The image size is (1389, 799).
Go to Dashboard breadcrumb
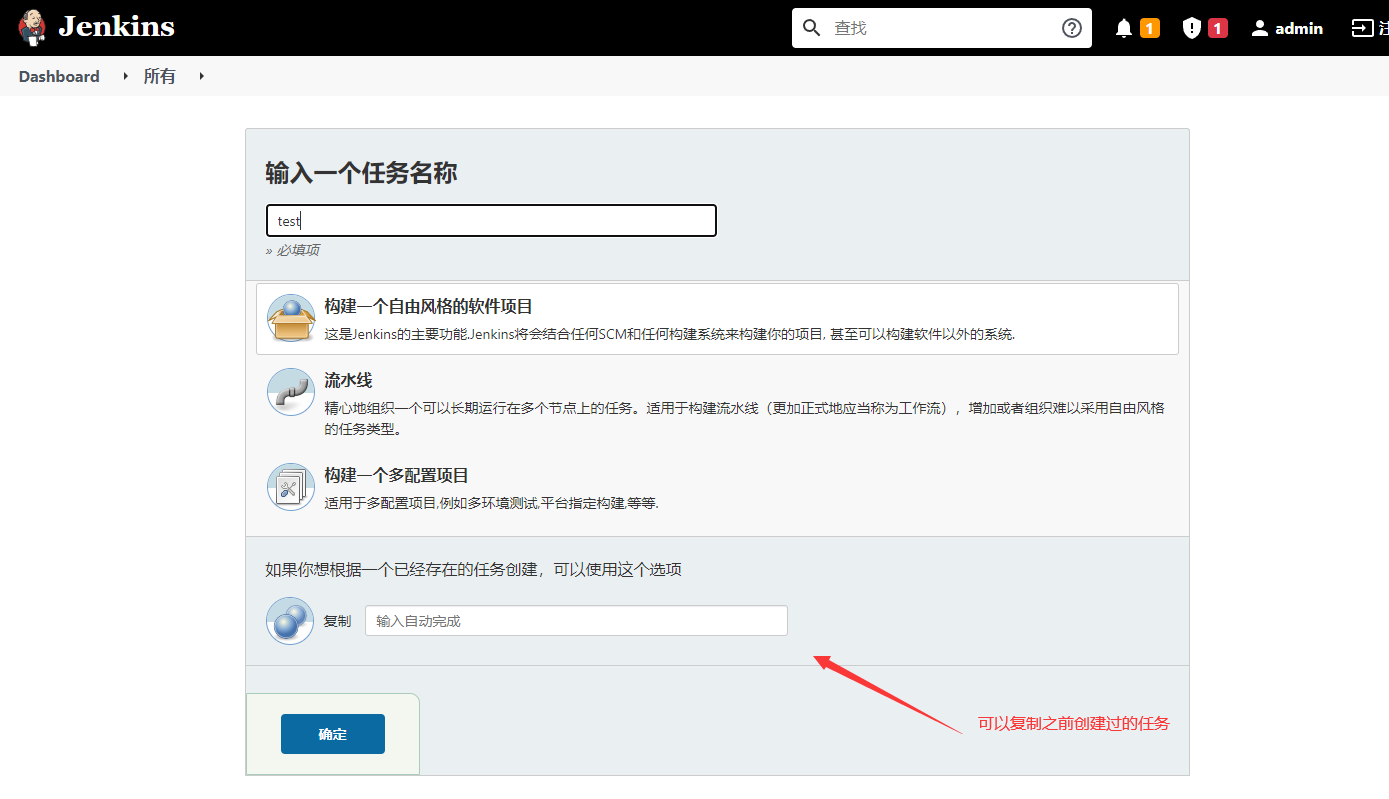[59, 76]
